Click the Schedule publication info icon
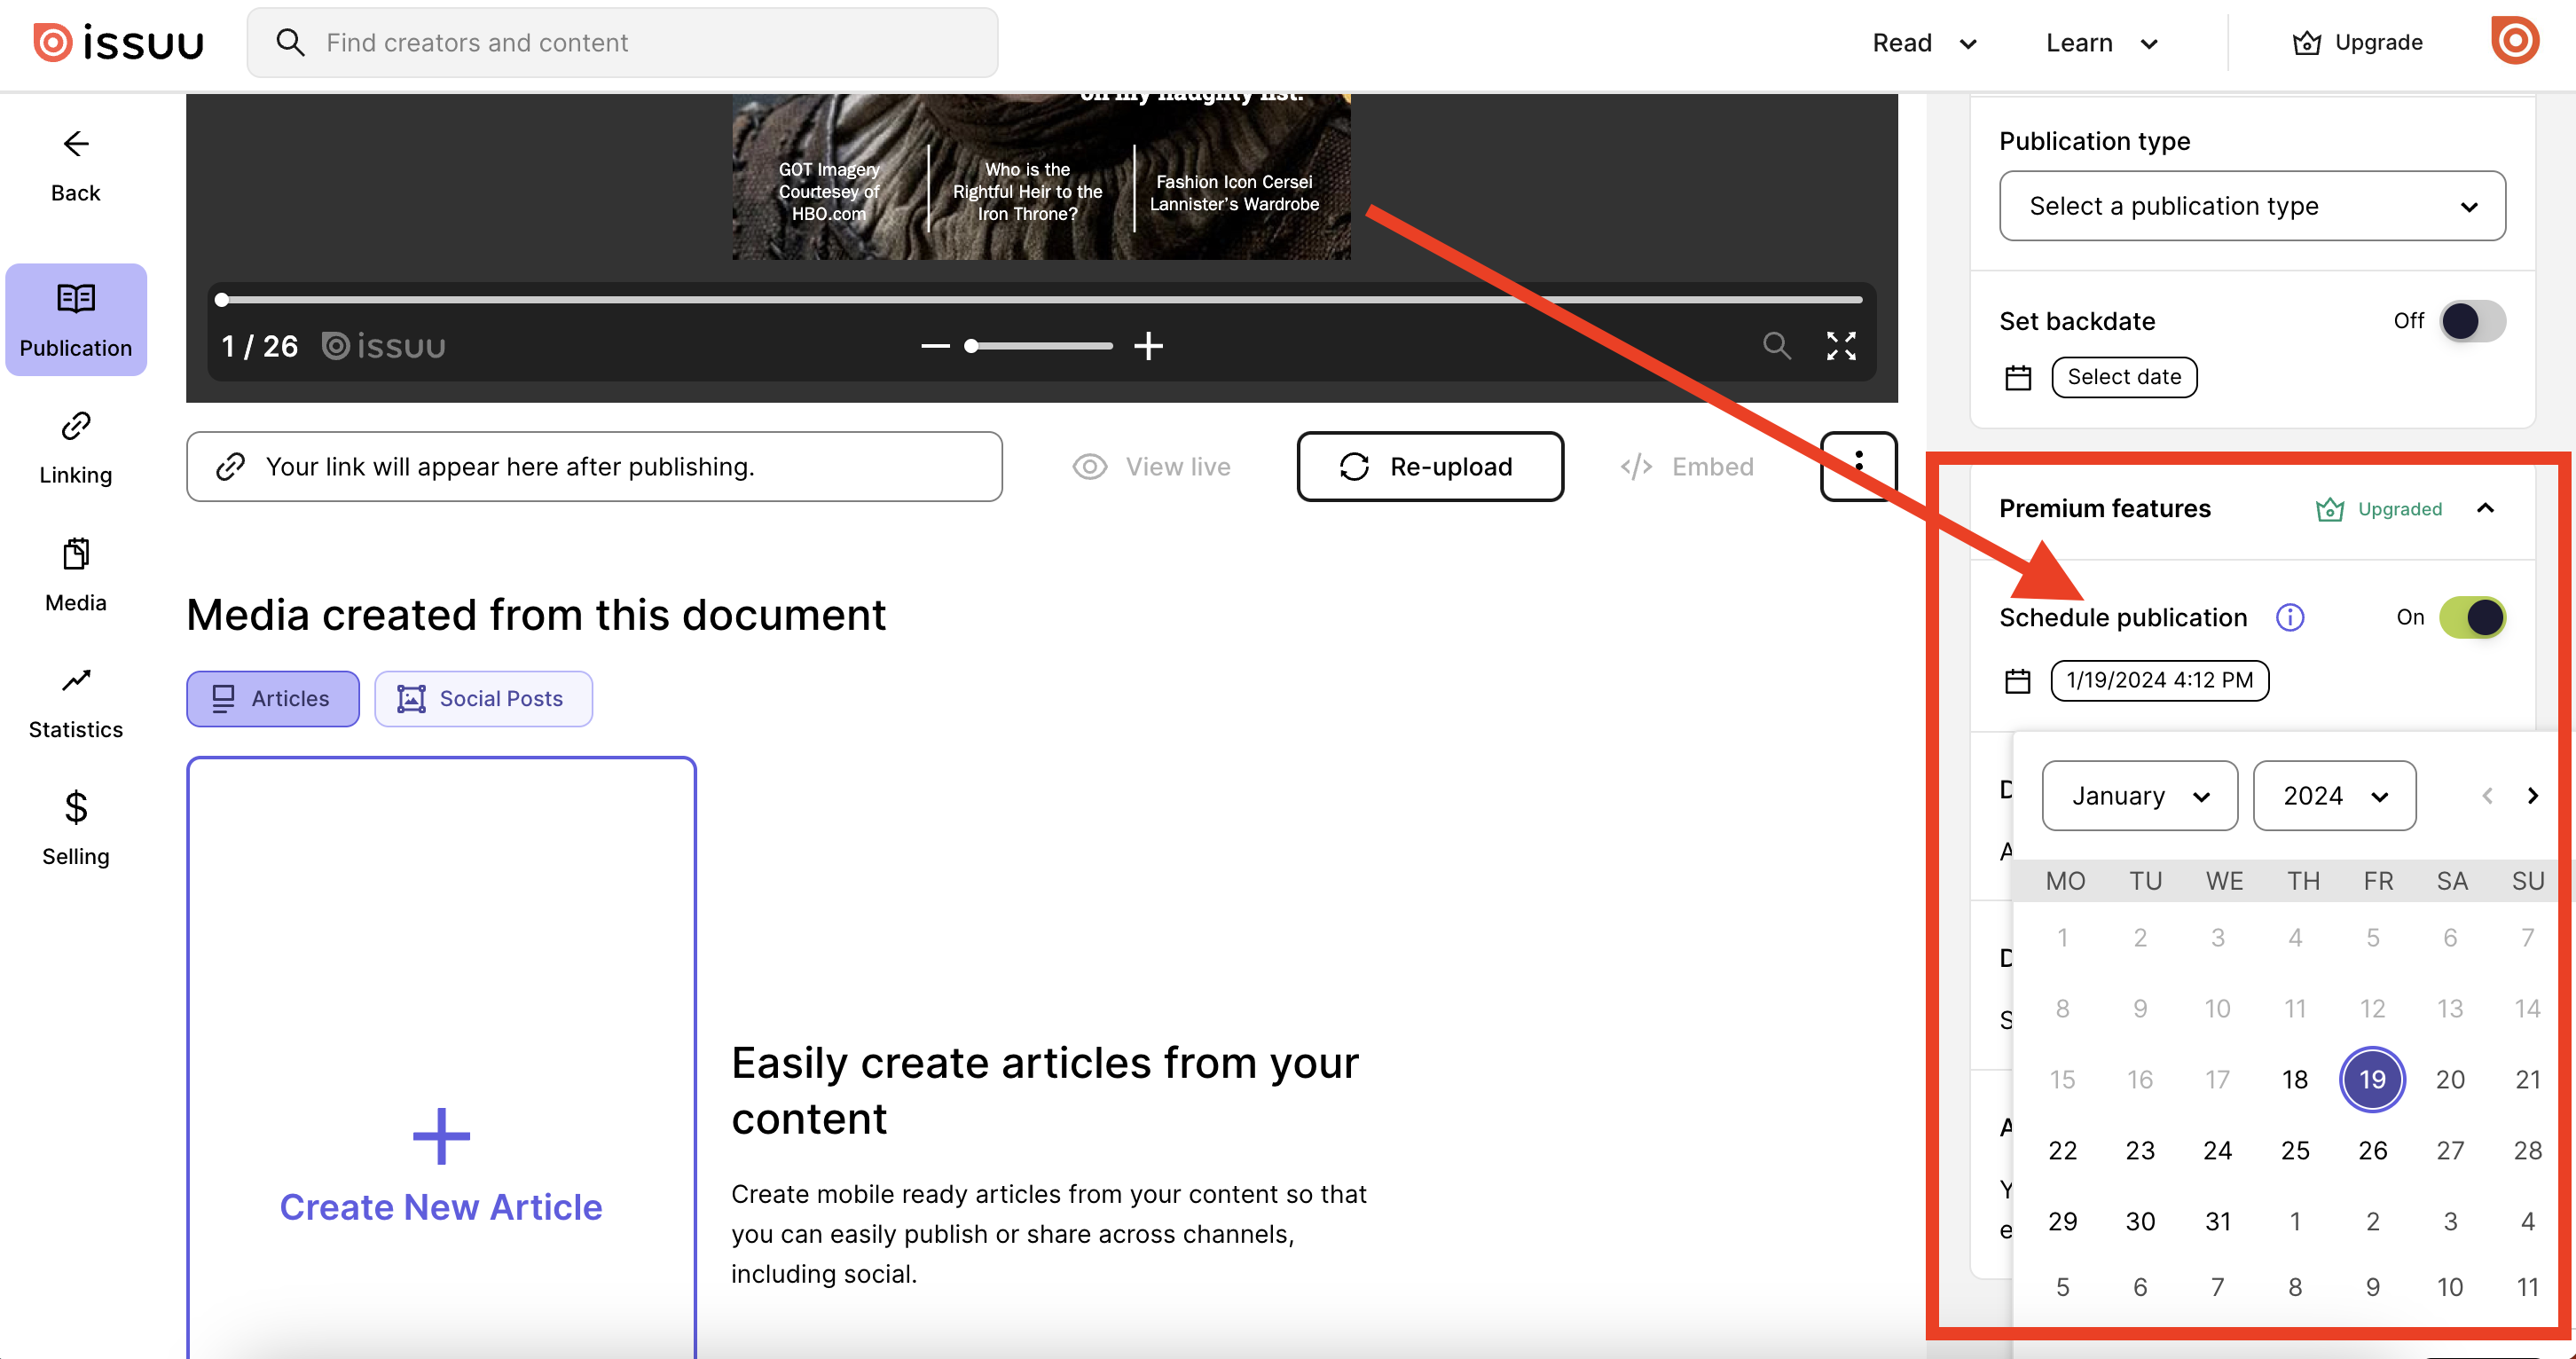 pos(2289,618)
